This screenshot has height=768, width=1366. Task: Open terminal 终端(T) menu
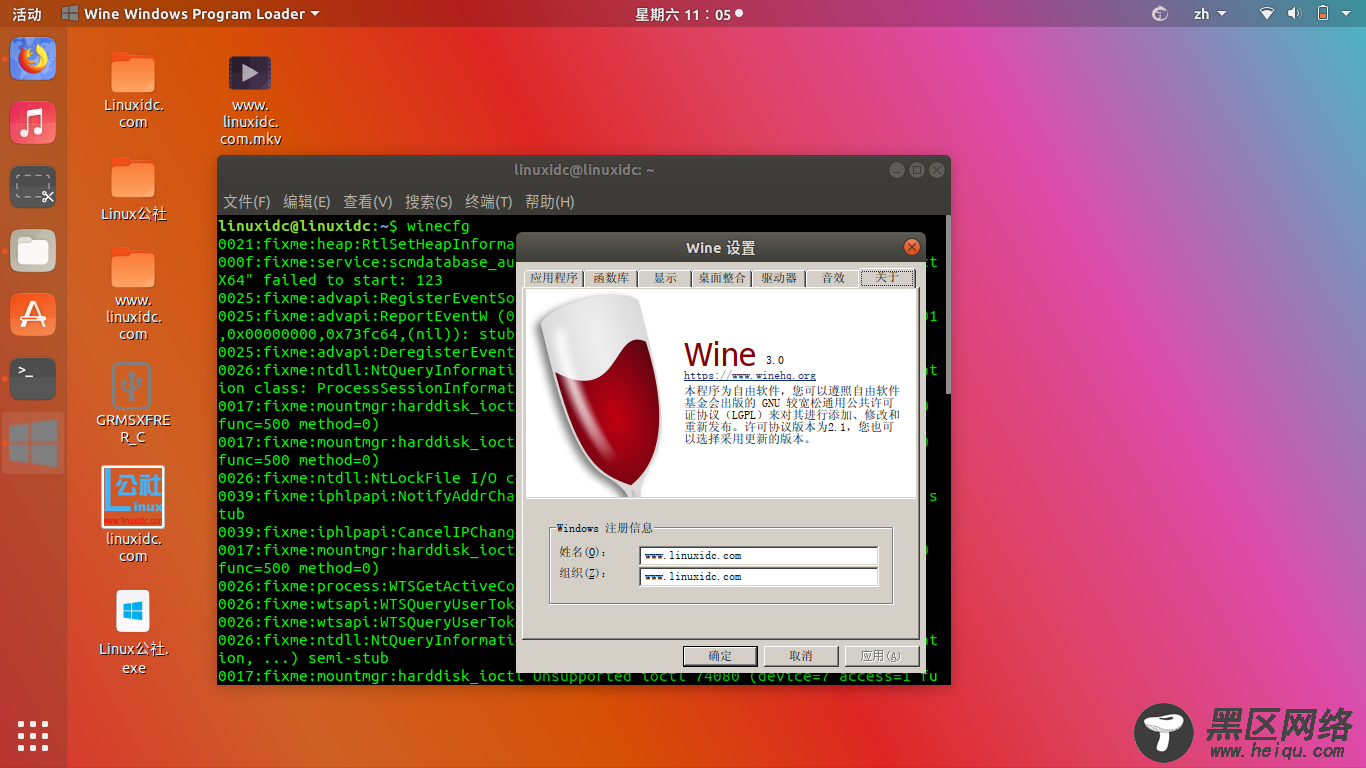tap(489, 202)
